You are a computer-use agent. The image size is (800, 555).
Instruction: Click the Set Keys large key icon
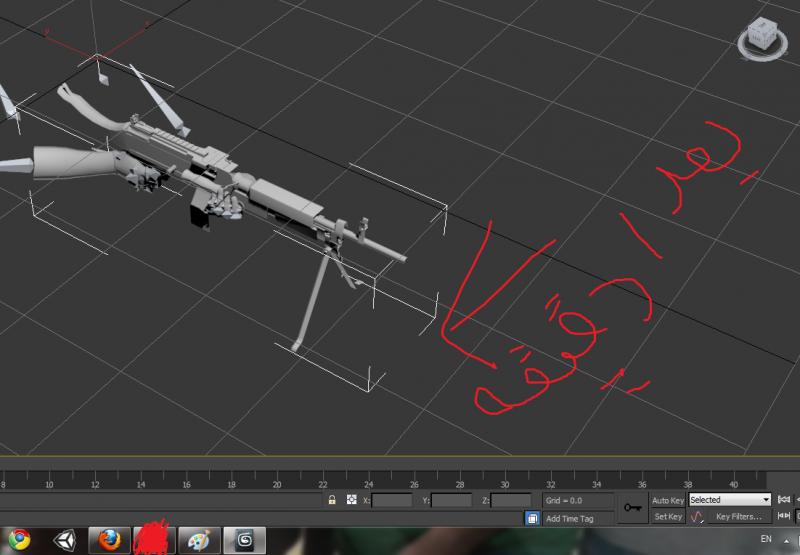click(633, 508)
